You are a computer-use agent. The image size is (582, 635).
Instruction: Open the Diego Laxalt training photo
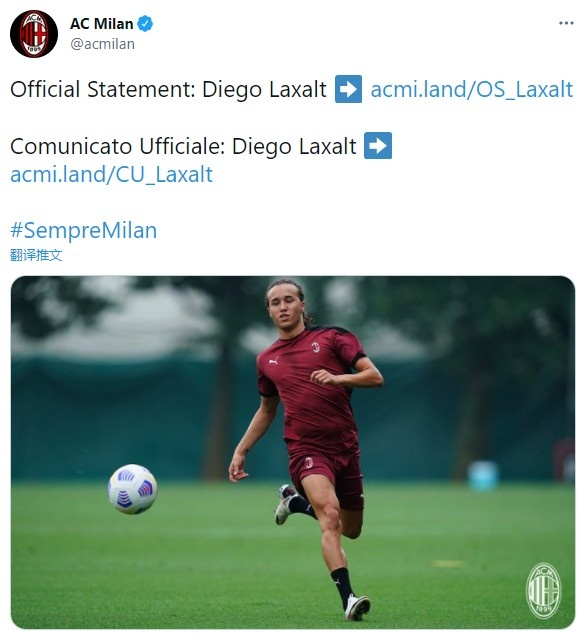tap(292, 452)
